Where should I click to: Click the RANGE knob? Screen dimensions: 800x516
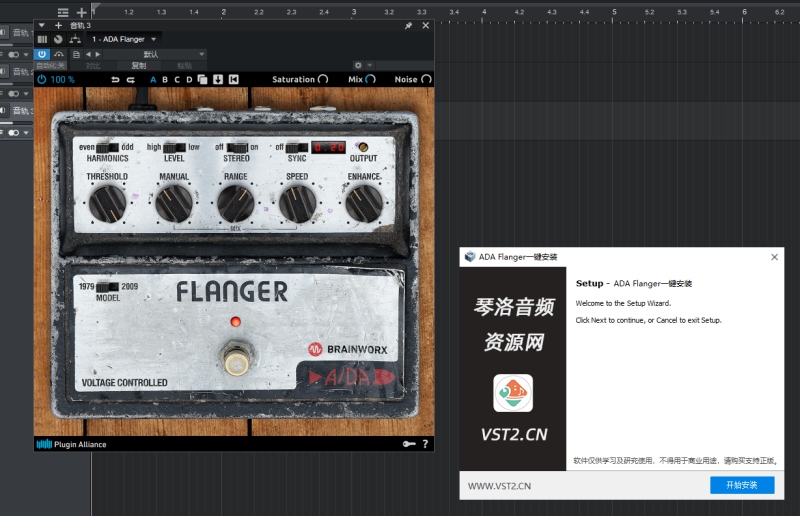click(236, 204)
